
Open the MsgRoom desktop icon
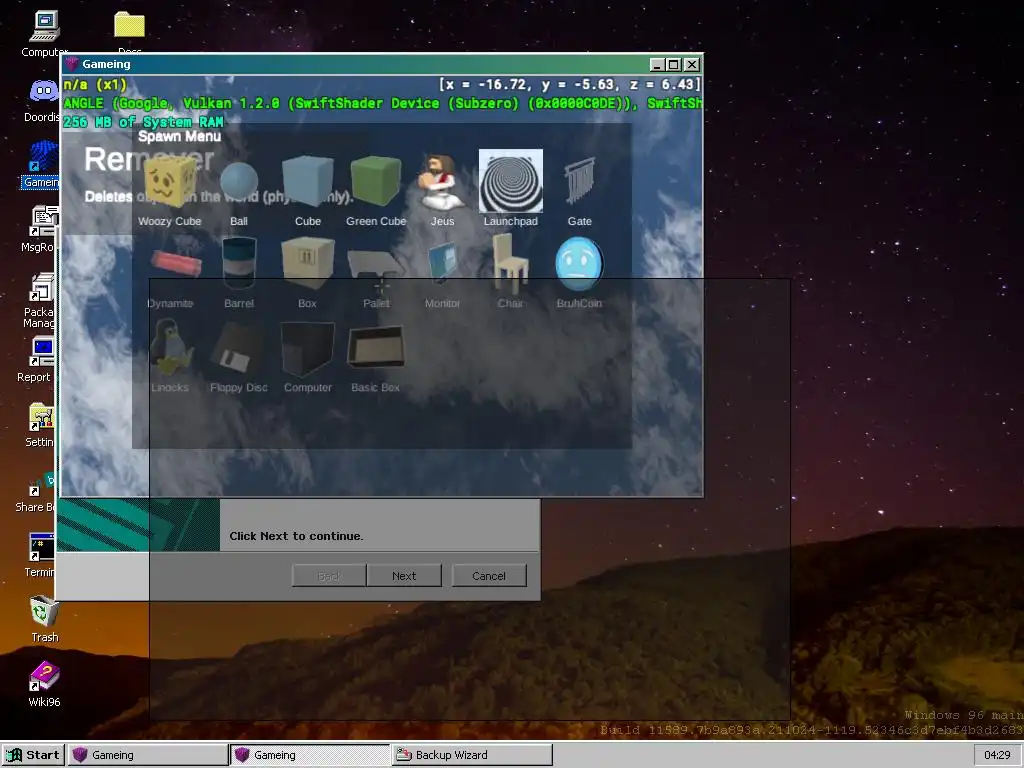[39, 229]
